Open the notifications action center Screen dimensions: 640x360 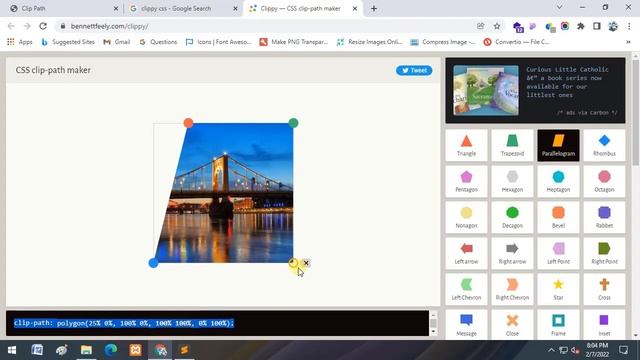623,350
